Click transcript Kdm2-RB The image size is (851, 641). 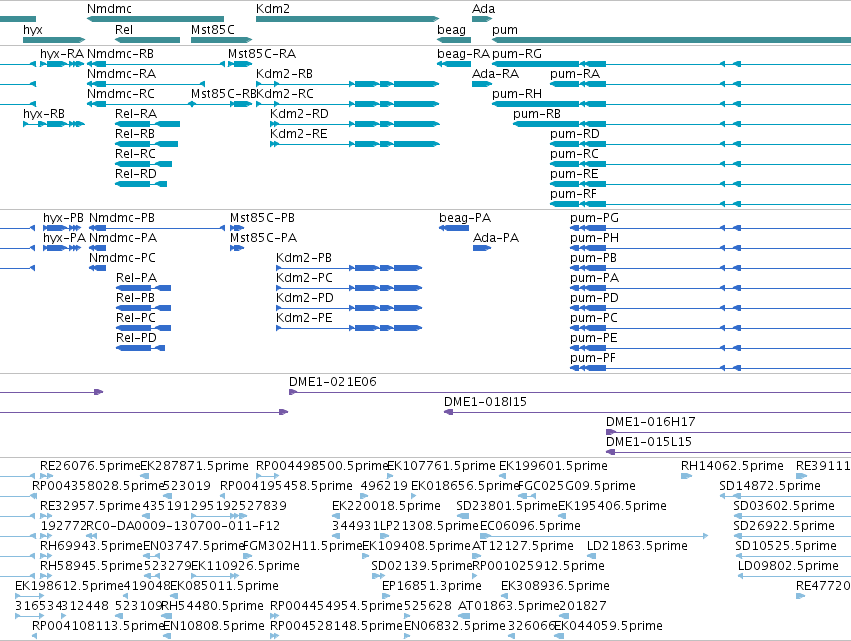pyautogui.click(x=284, y=74)
